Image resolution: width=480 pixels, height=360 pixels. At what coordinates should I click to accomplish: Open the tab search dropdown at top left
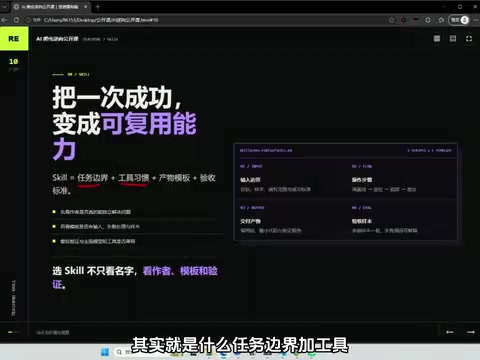(4, 6)
